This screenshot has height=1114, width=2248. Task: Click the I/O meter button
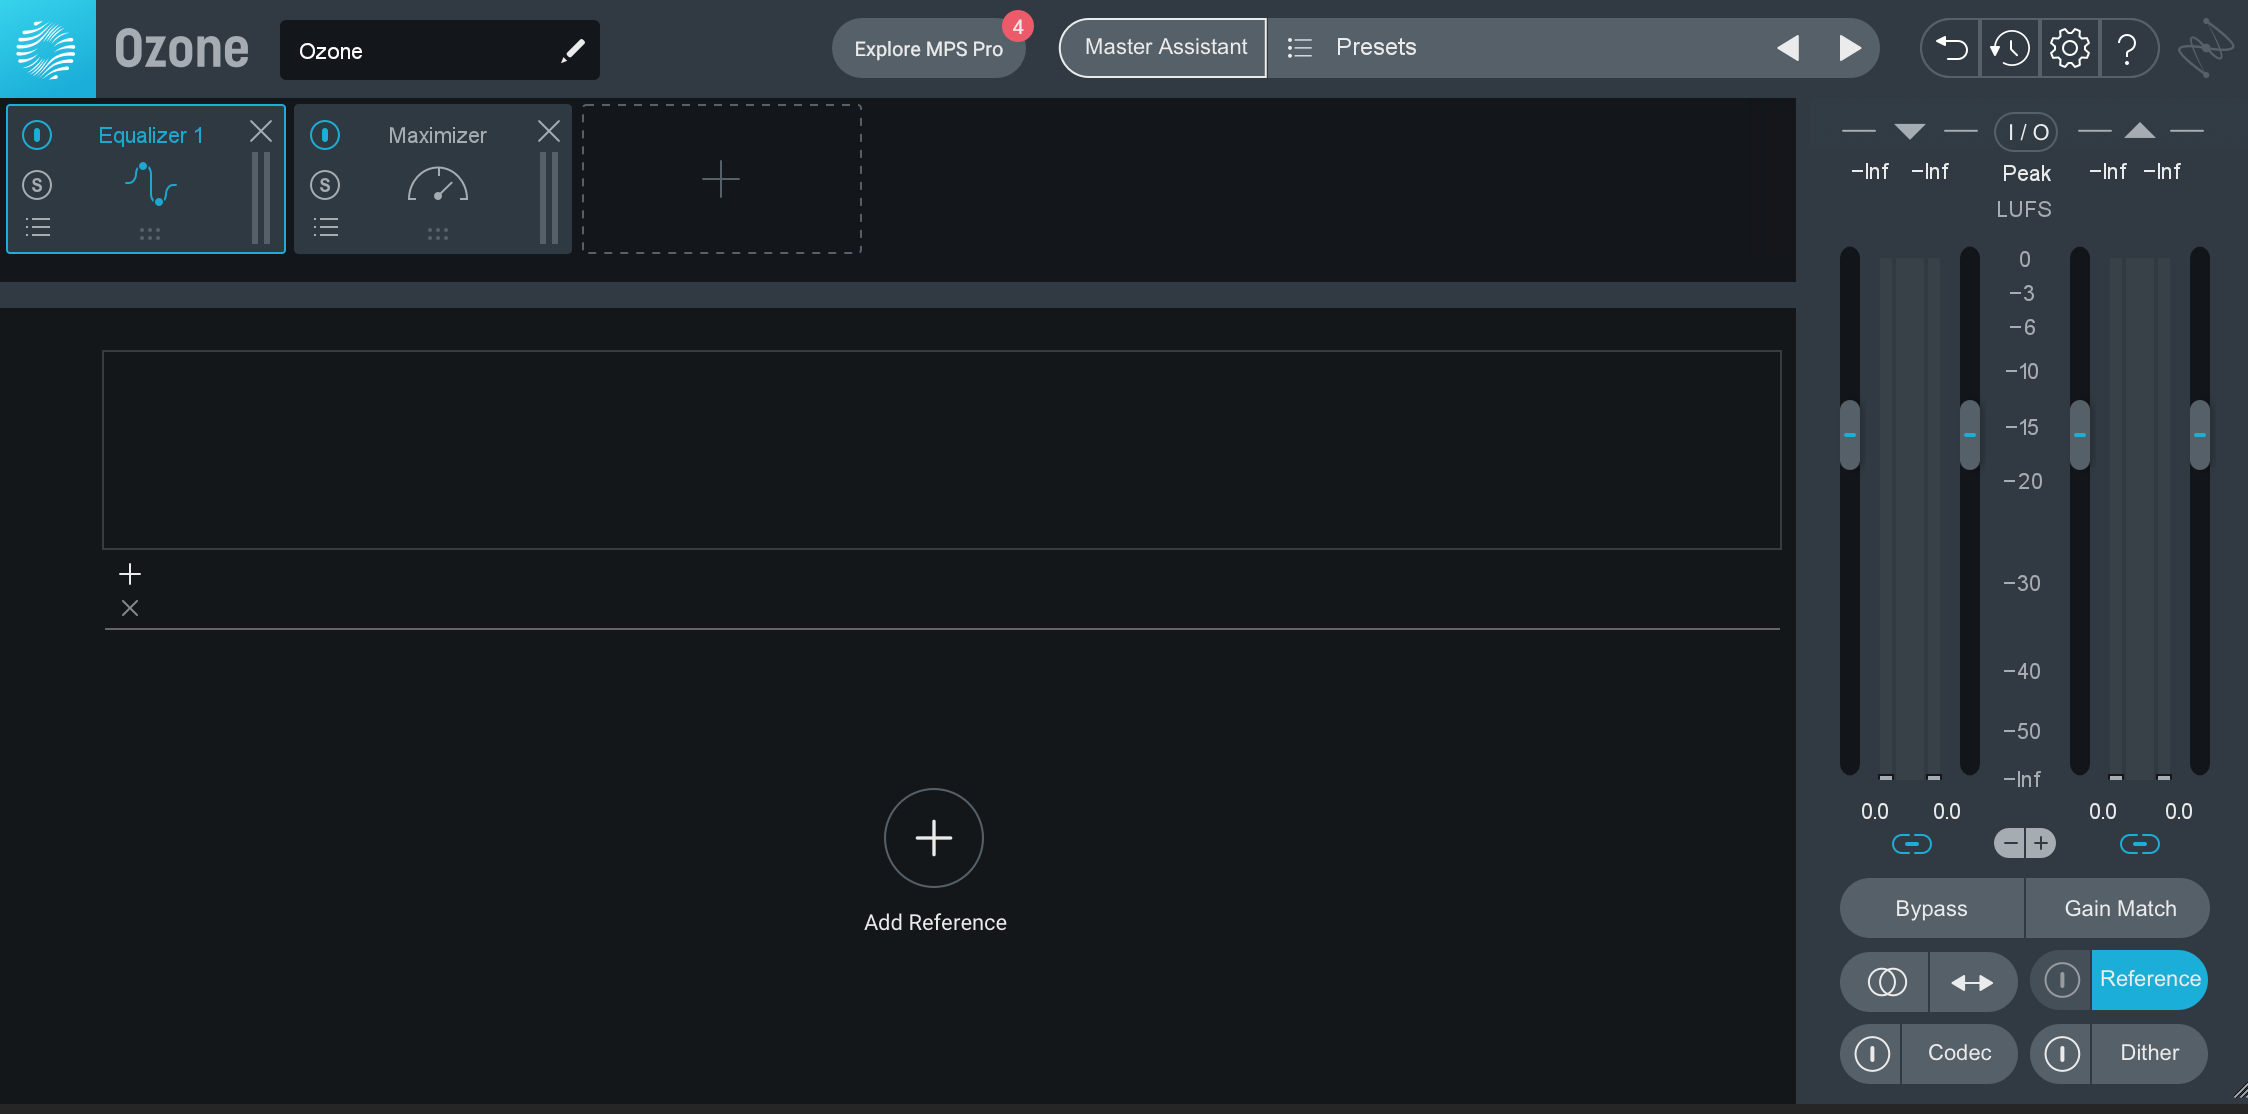pyautogui.click(x=2026, y=132)
